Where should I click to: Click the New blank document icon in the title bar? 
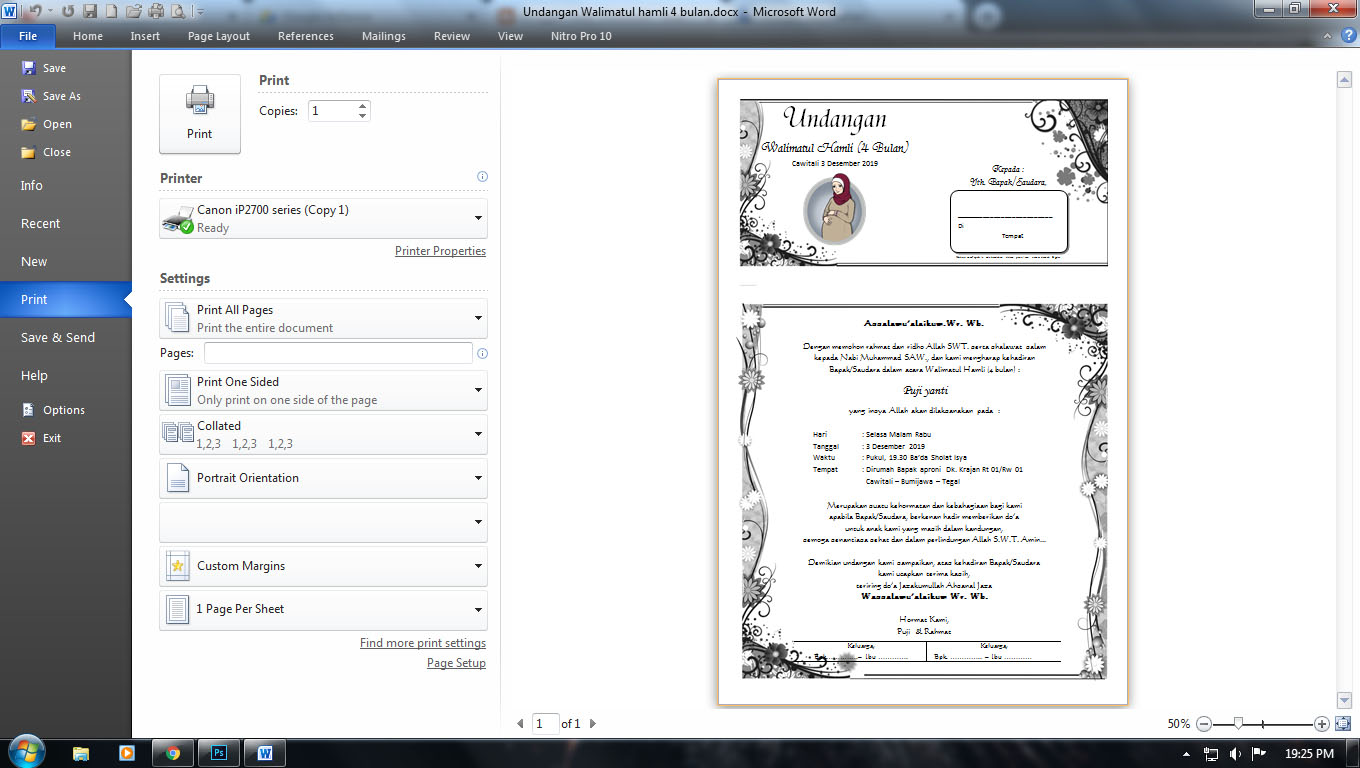coord(111,12)
